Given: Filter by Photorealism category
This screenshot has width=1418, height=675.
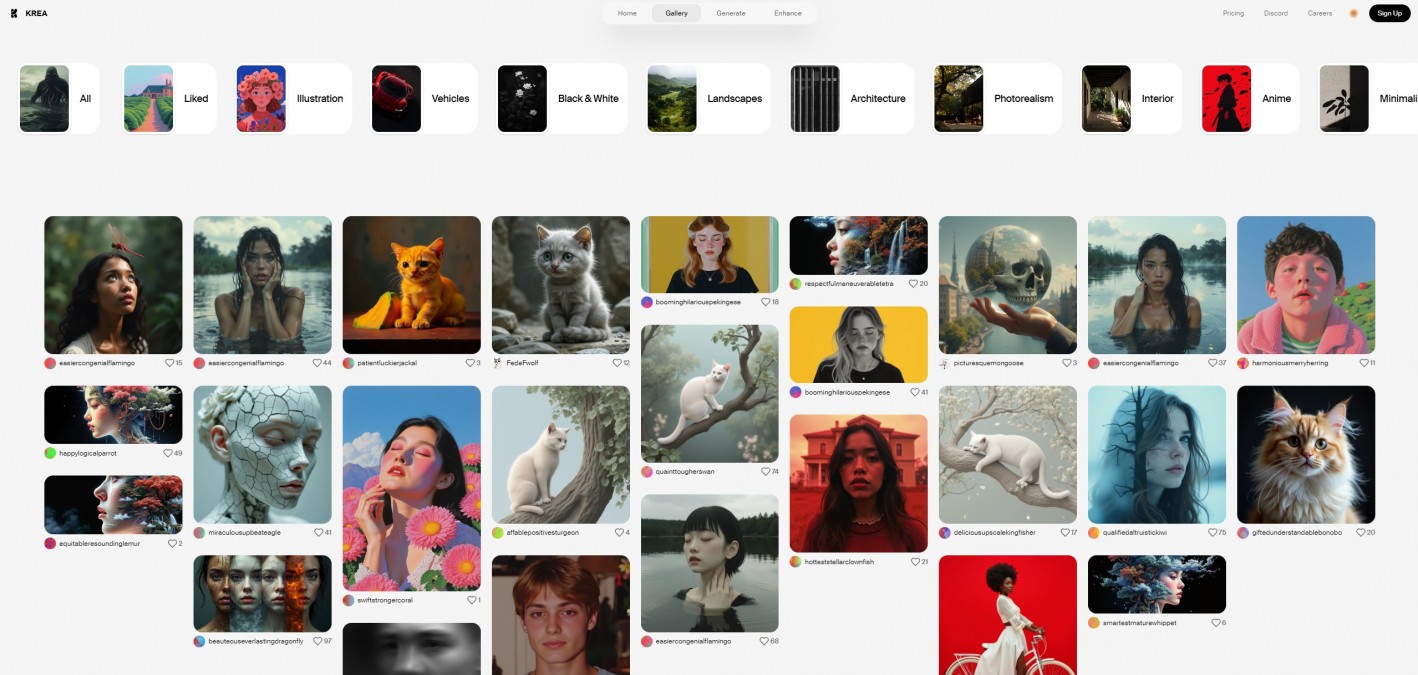Looking at the screenshot, I should (x=998, y=99).
